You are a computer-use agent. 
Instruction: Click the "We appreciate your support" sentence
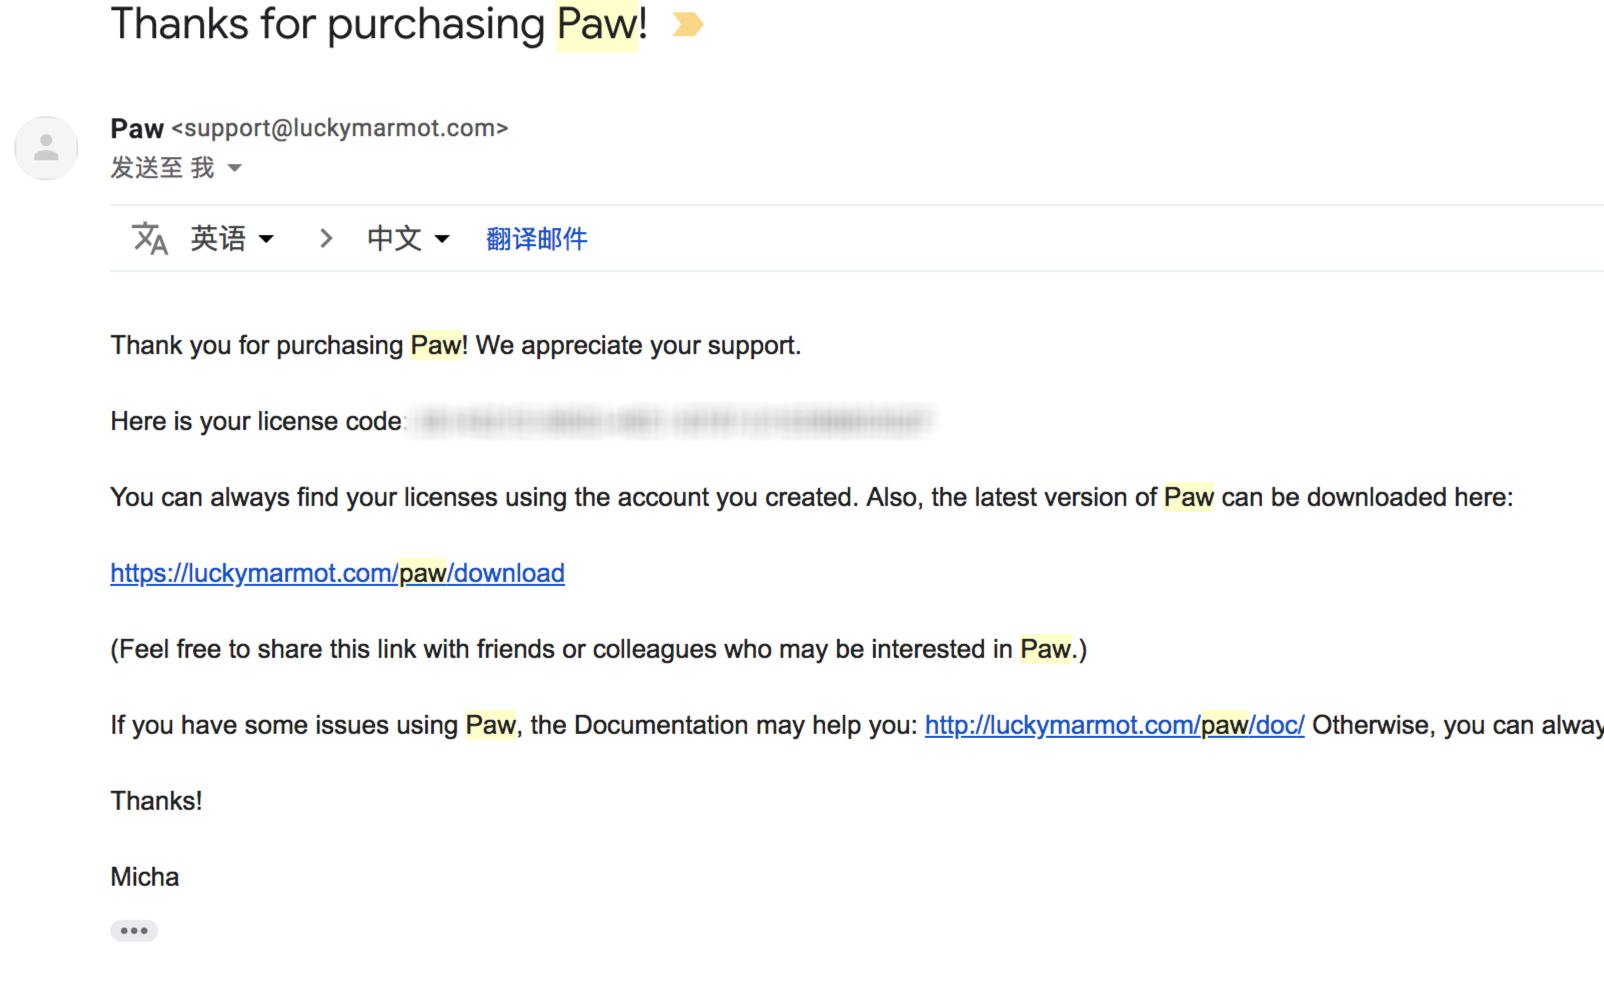(x=638, y=345)
